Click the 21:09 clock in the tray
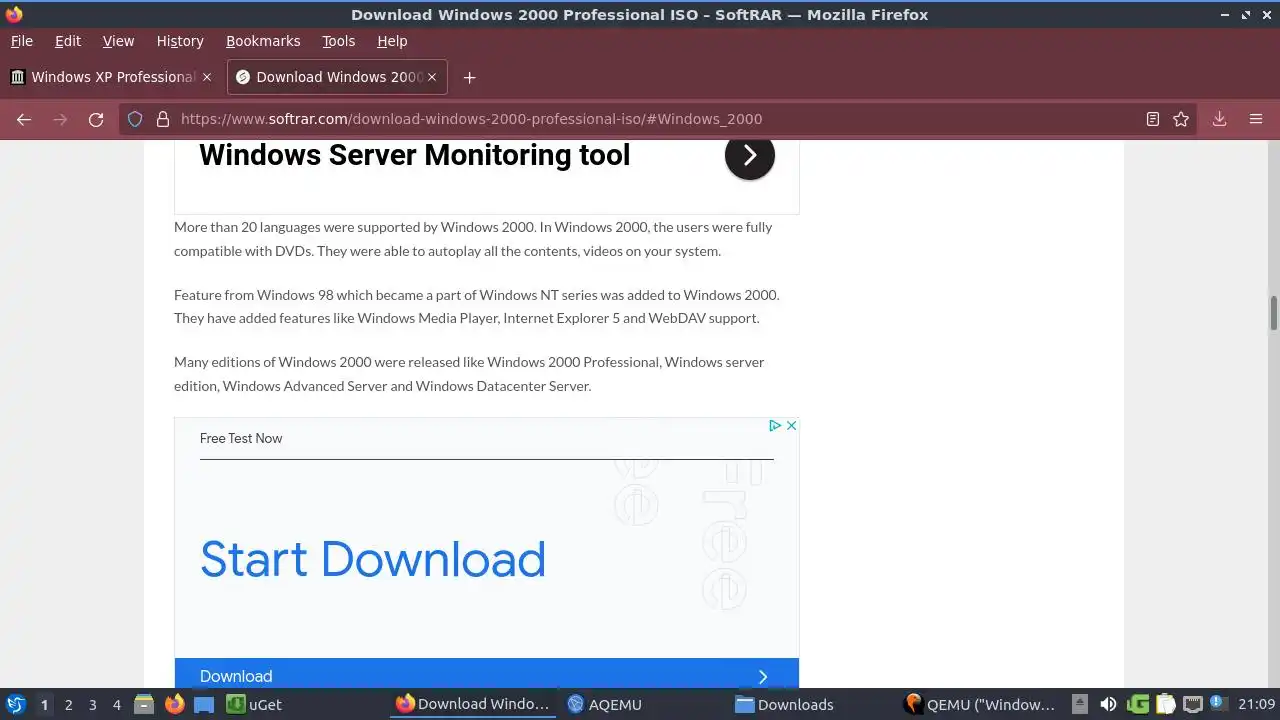Screen dimensions: 1280x720 [1256, 704]
